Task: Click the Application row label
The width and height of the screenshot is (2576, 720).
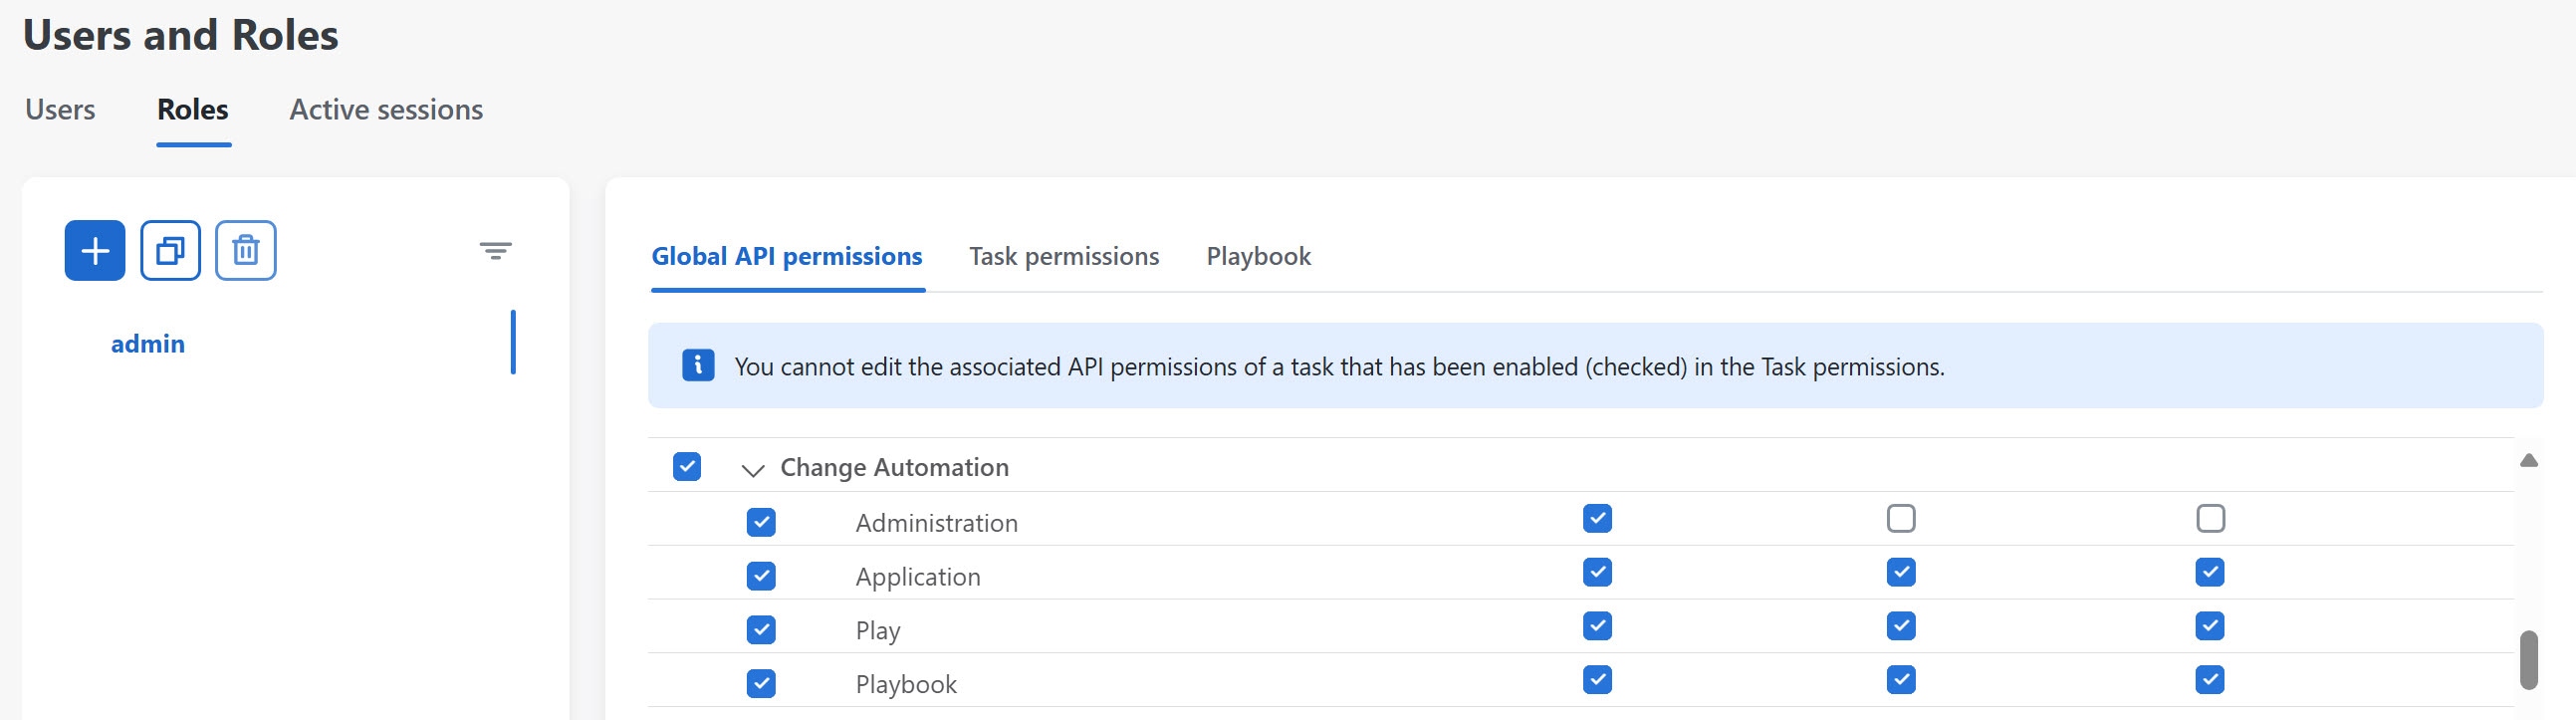Action: pos(918,577)
